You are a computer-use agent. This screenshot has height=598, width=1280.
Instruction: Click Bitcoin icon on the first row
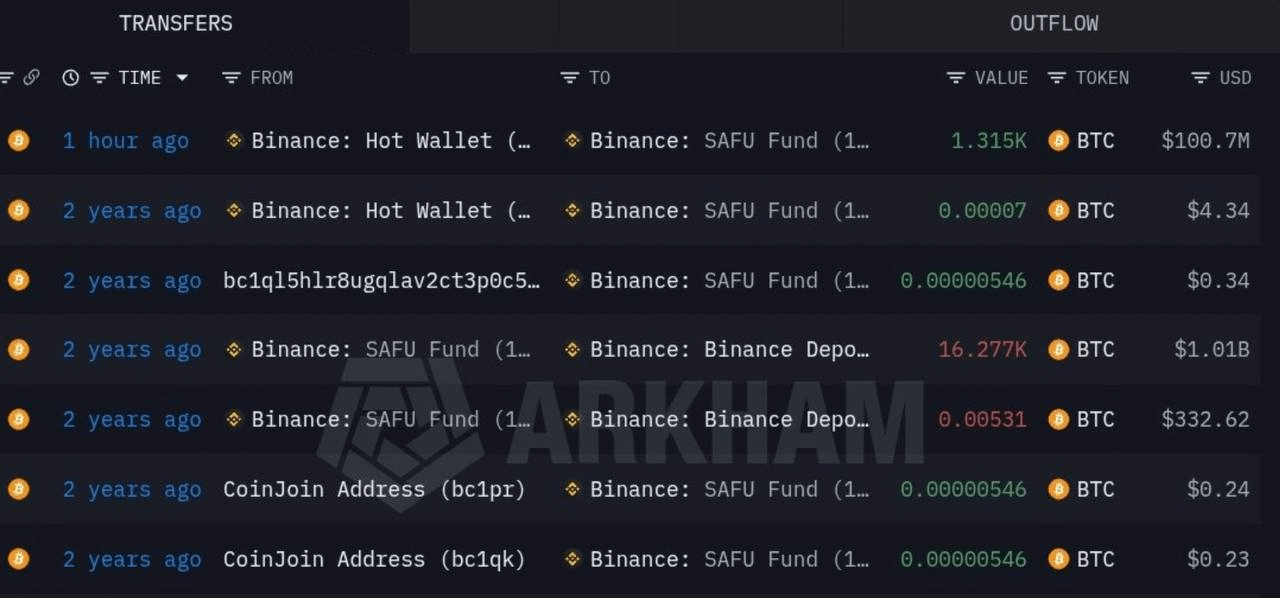click(x=18, y=140)
